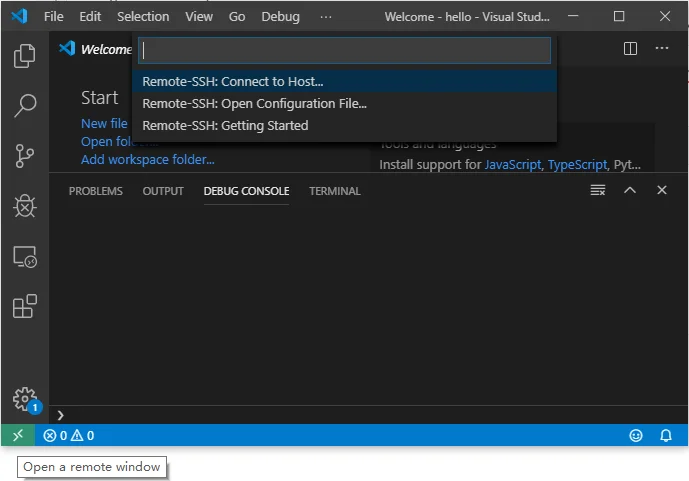The image size is (689, 481).
Task: Click the feedback smiley icon
Action: click(635, 435)
